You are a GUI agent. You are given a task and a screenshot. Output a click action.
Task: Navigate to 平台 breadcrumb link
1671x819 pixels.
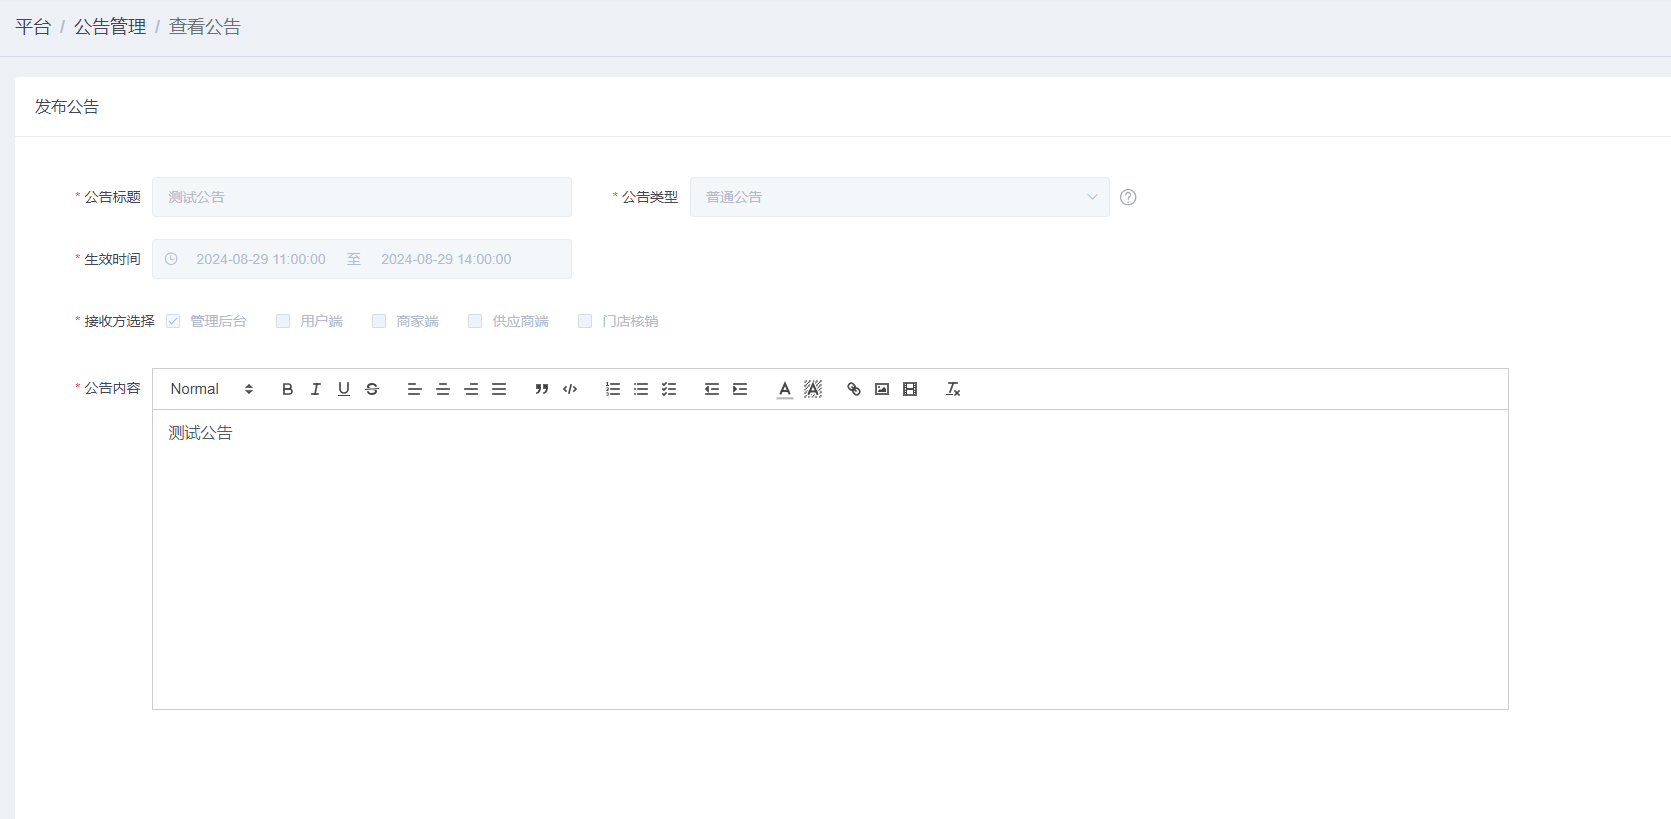33,27
